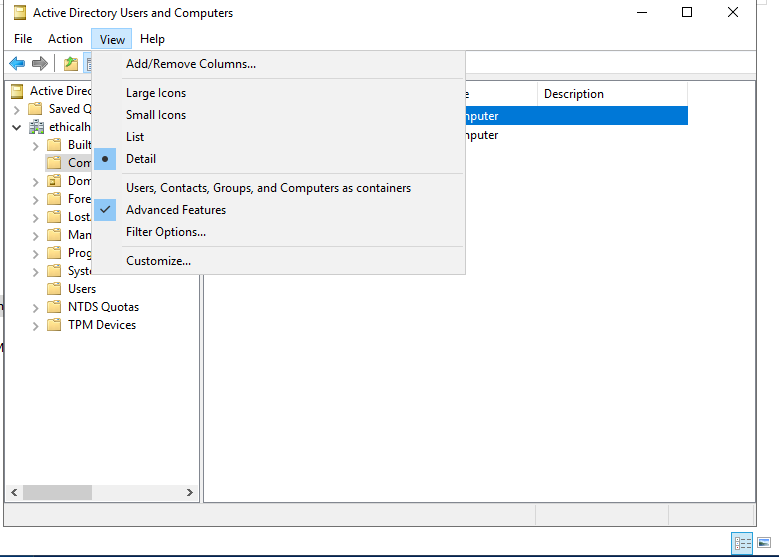This screenshot has height=557, width=779.
Task: Expand the Saved Queries node
Action: [x=16, y=109]
